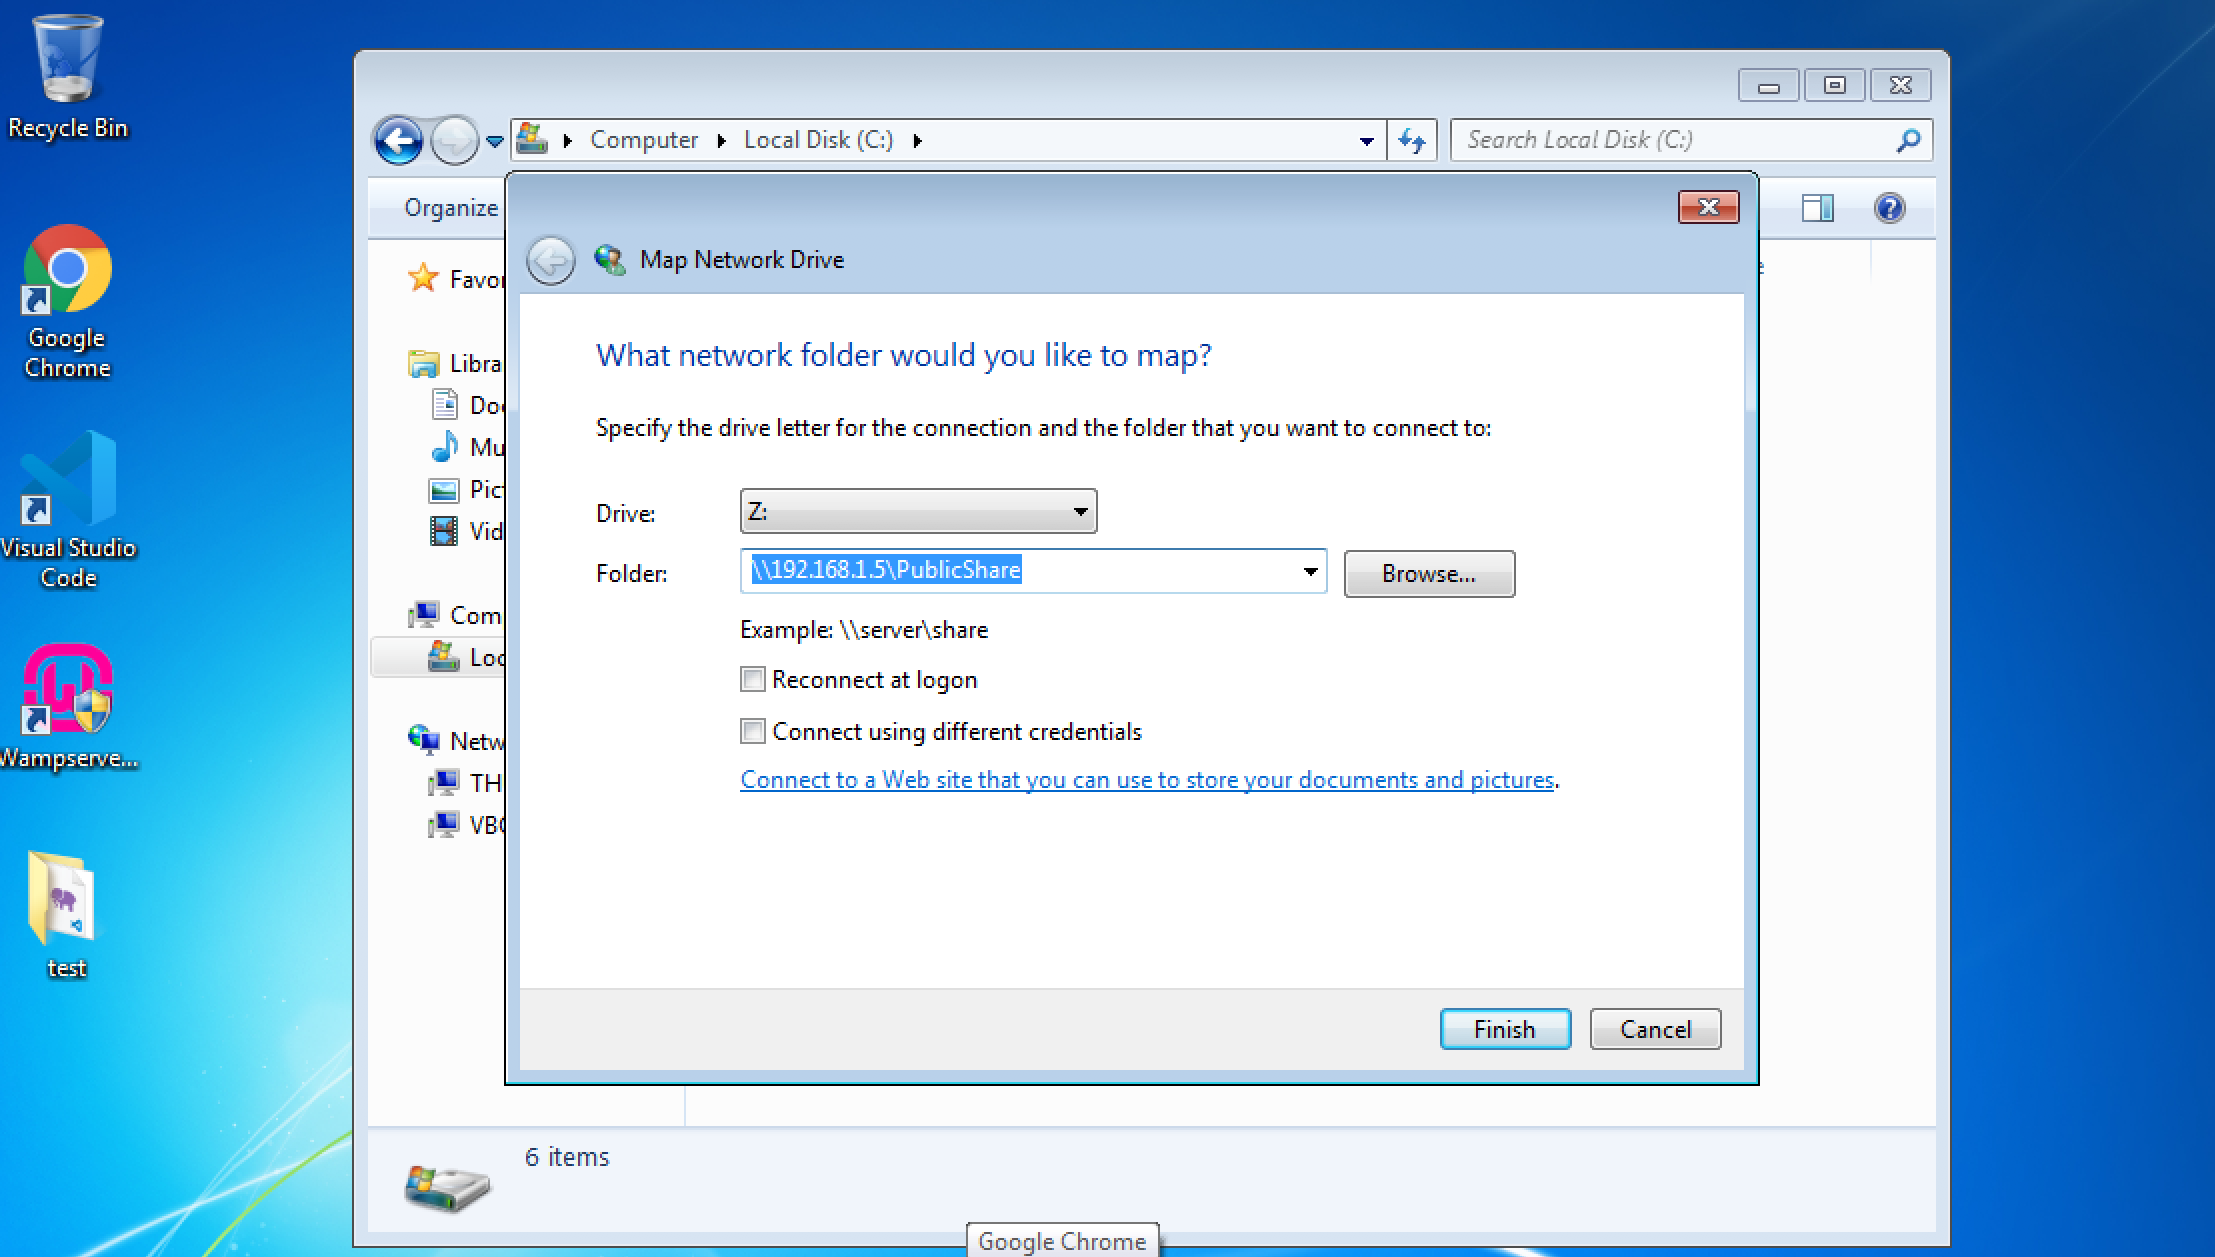Click the Computer breadcrumb in the address bar
Image resolution: width=2215 pixels, height=1257 pixels.
pyautogui.click(x=643, y=140)
